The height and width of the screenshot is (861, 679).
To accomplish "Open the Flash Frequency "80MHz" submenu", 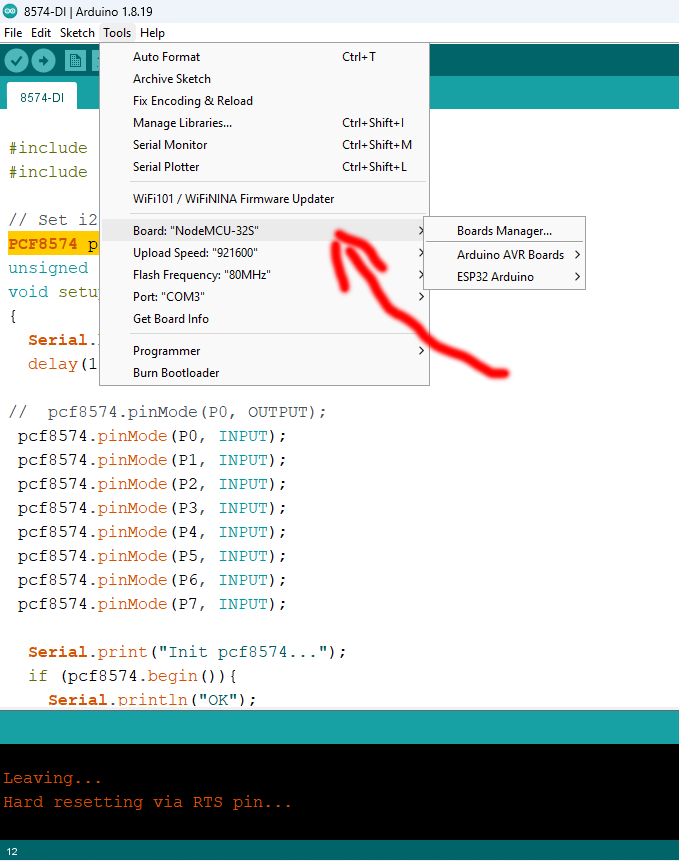I will tap(201, 275).
